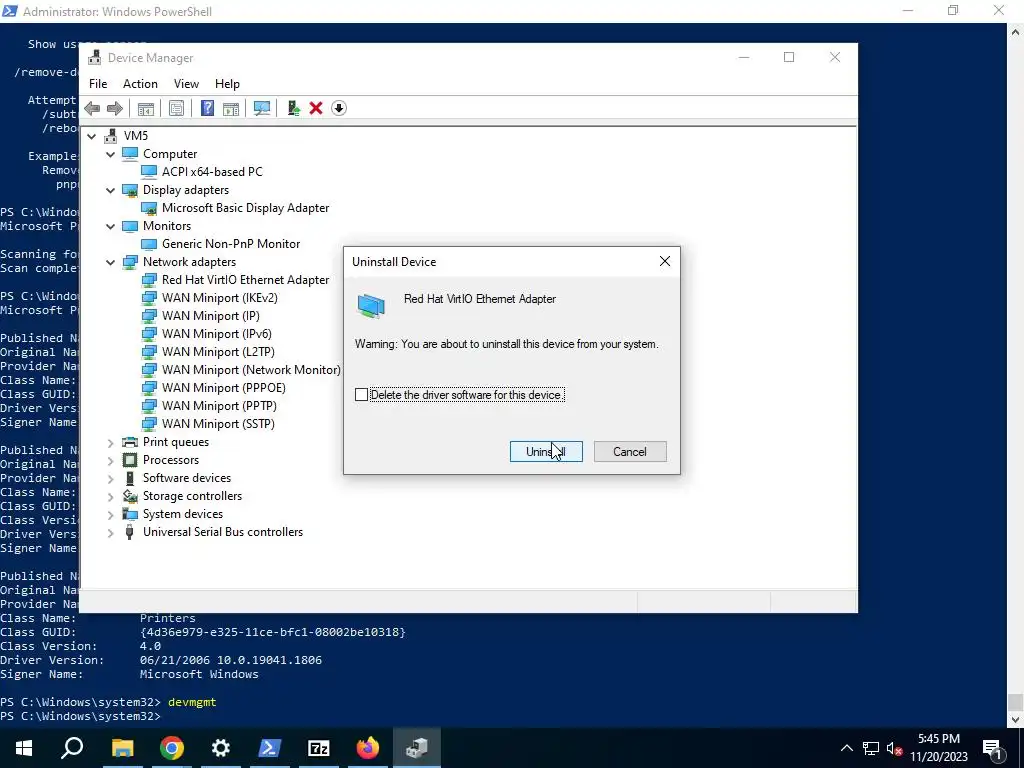Image resolution: width=1024 pixels, height=768 pixels.
Task: Expand the Storage controllers category
Action: click(110, 496)
